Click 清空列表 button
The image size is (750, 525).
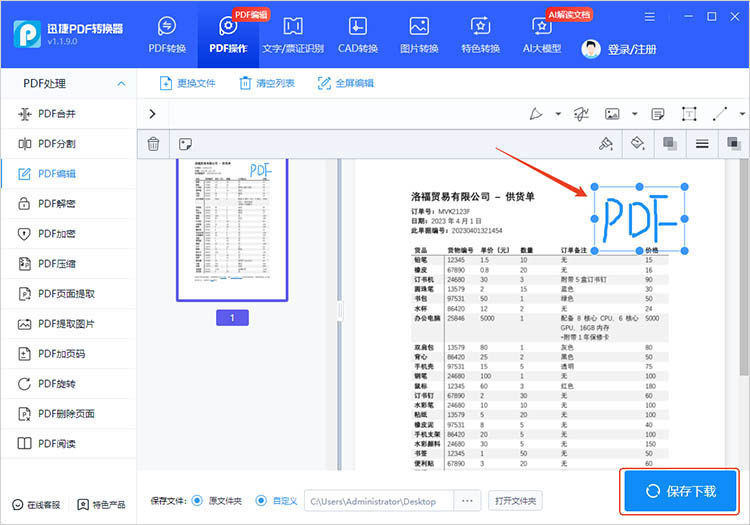click(266, 83)
